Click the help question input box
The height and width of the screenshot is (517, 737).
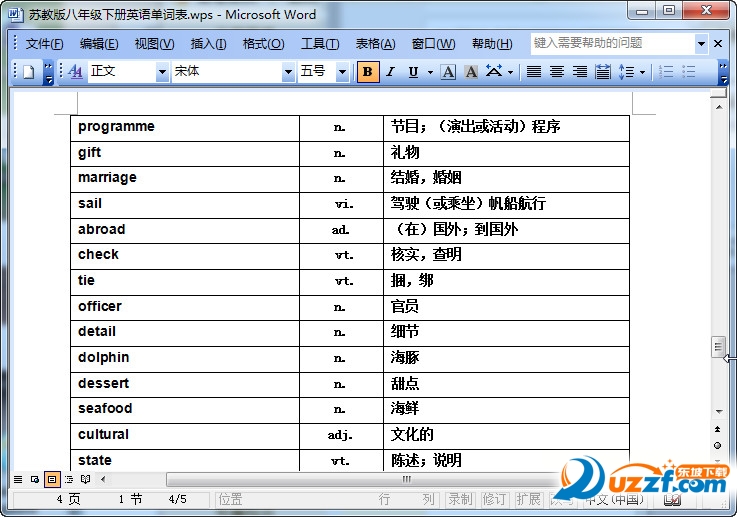pos(613,43)
